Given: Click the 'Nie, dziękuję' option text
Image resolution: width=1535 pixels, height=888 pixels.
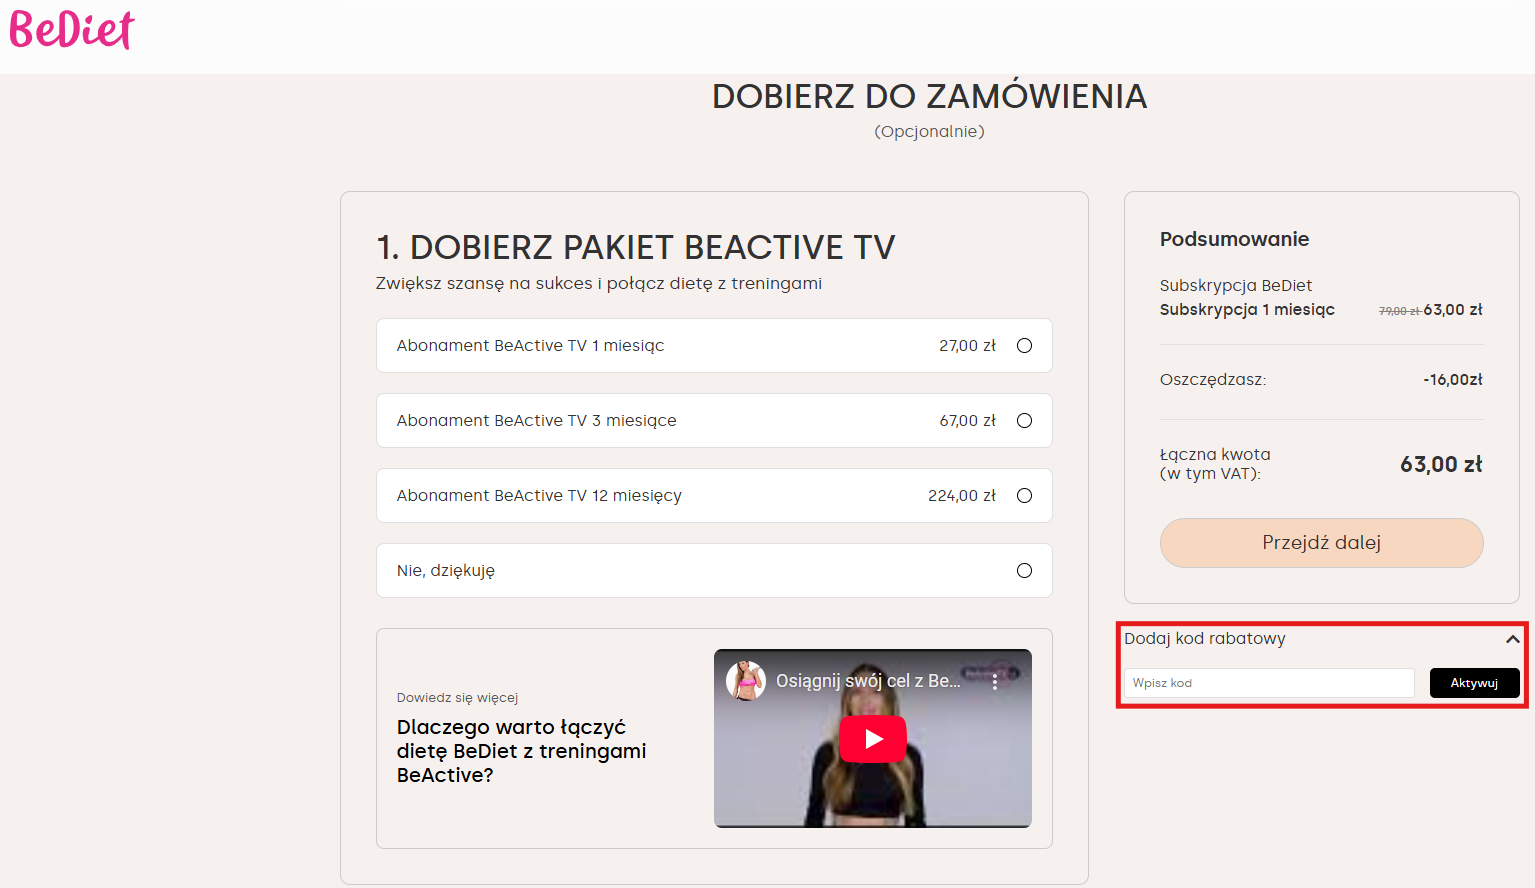Looking at the screenshot, I should tap(446, 571).
